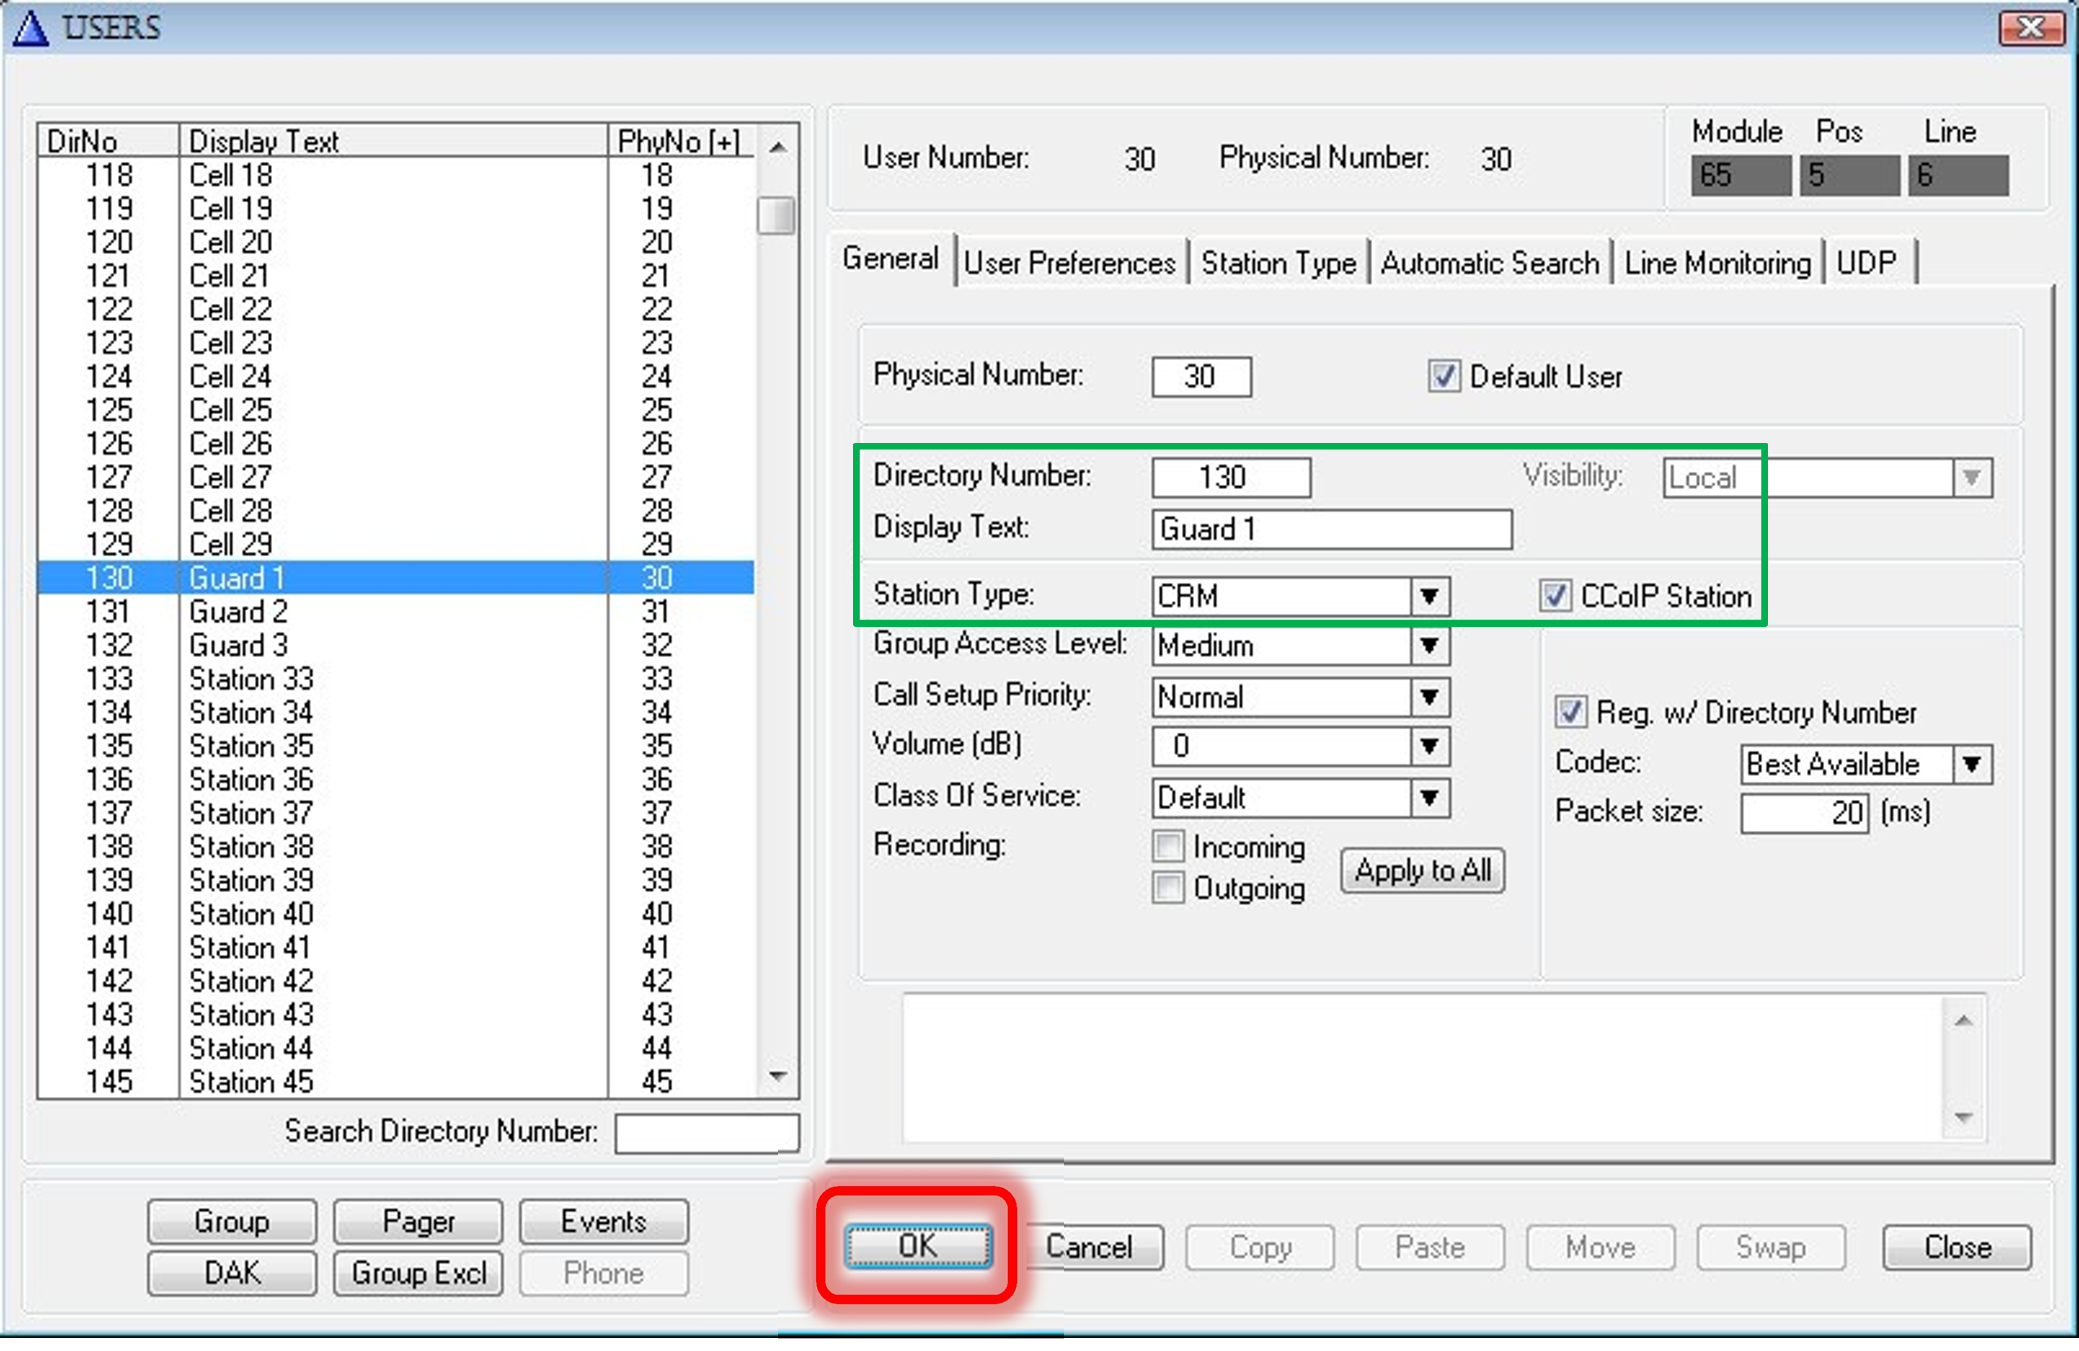Click the Search Directory Number field

pyautogui.click(x=706, y=1133)
